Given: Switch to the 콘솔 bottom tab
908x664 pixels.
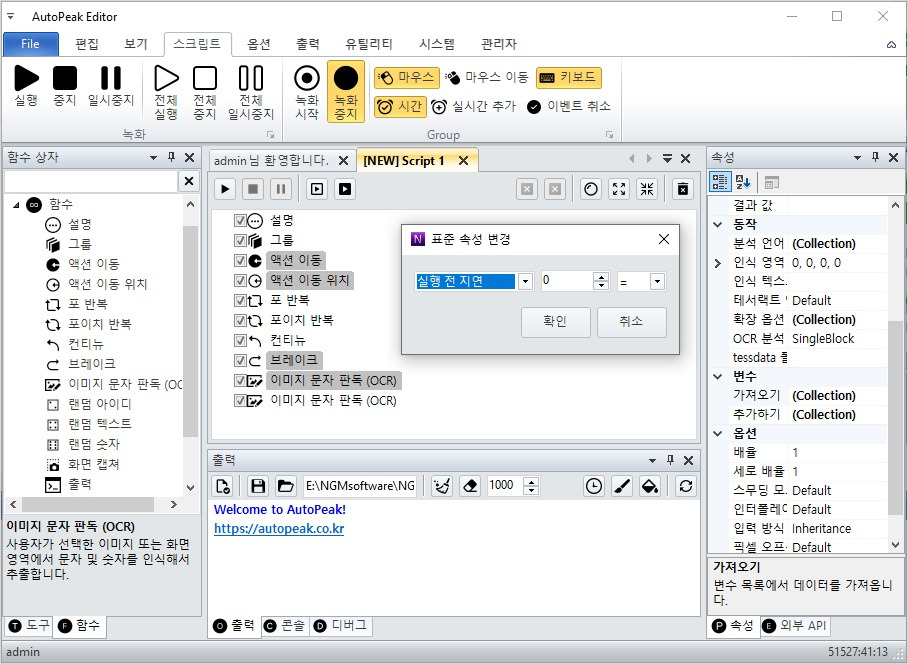Looking at the screenshot, I should click(x=285, y=626).
